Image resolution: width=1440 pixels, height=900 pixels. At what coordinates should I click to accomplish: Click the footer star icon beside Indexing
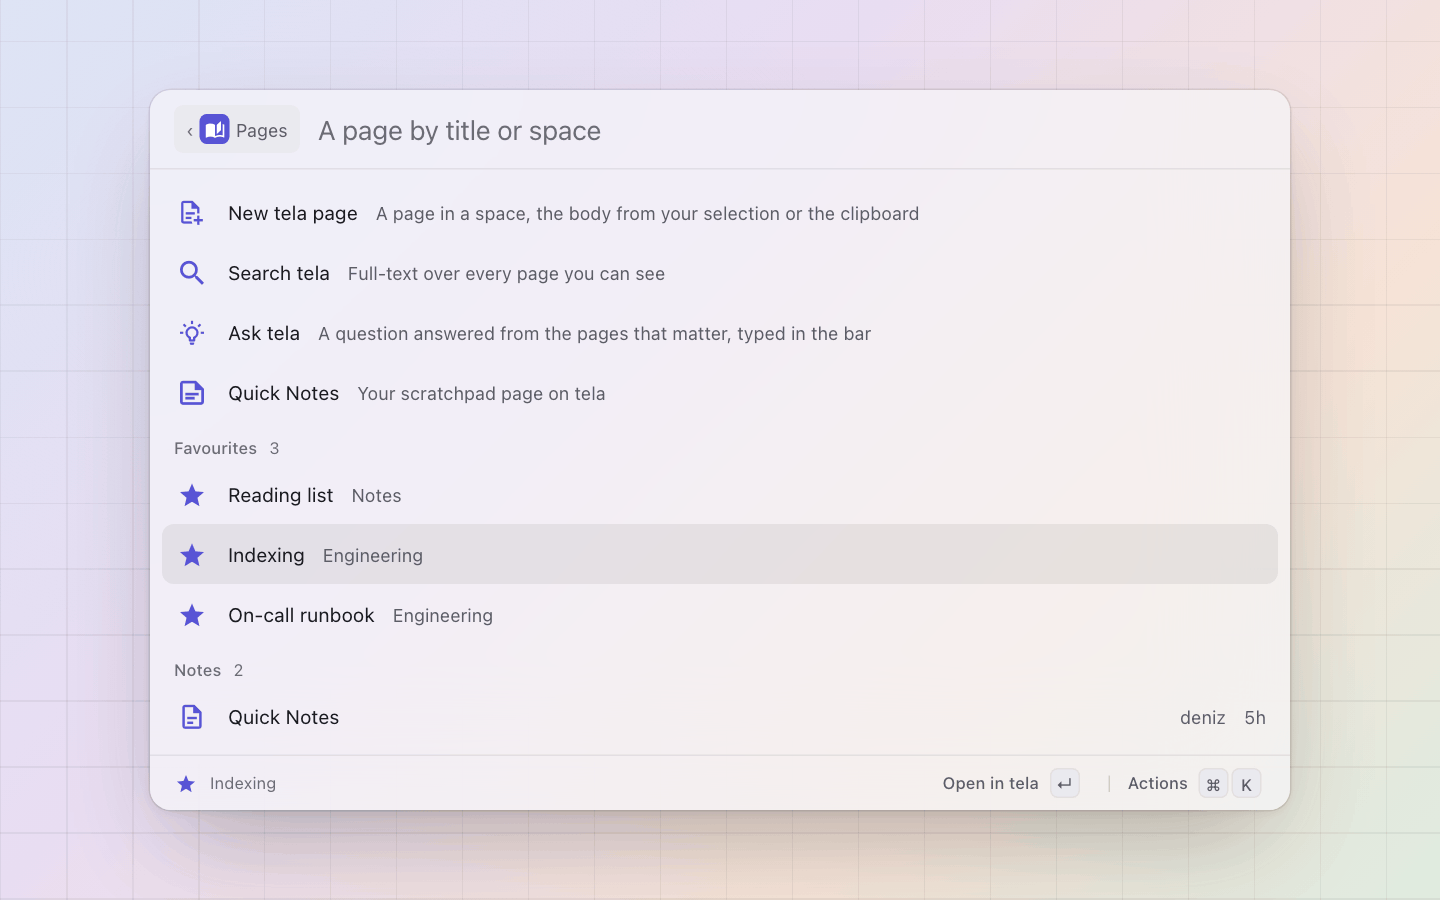[x=186, y=784]
